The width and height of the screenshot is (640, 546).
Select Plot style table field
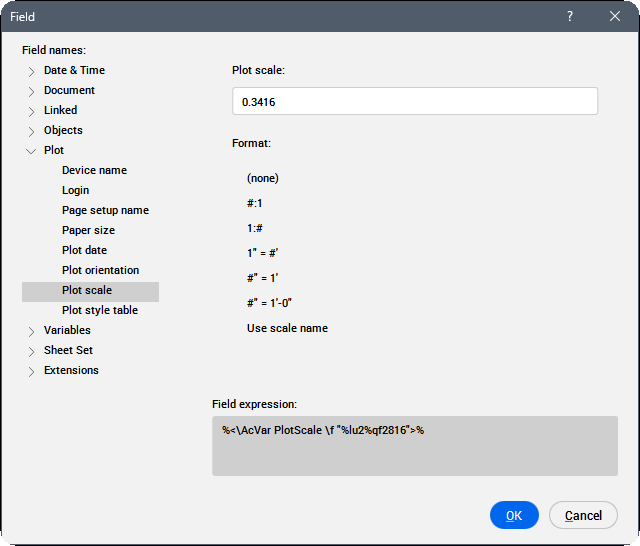click(x=100, y=310)
